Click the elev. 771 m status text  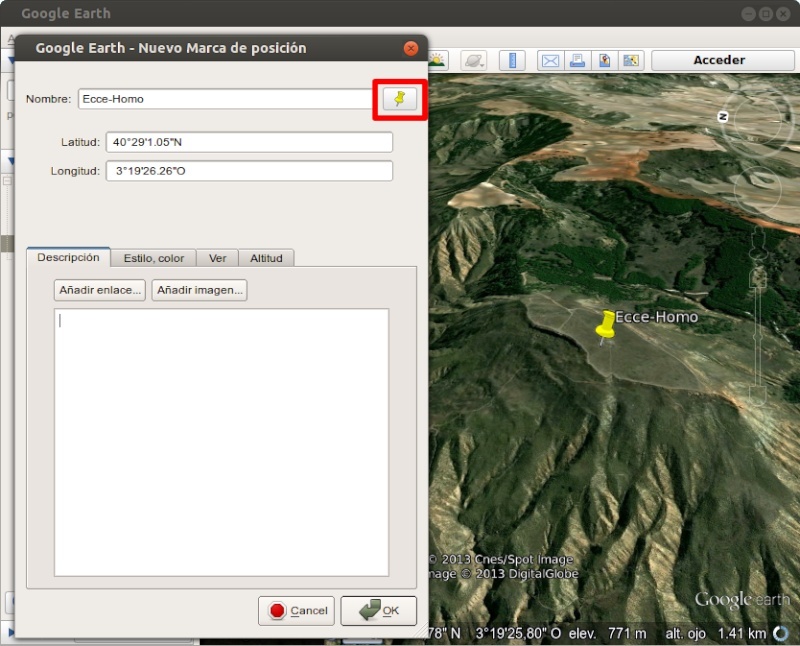tap(607, 634)
